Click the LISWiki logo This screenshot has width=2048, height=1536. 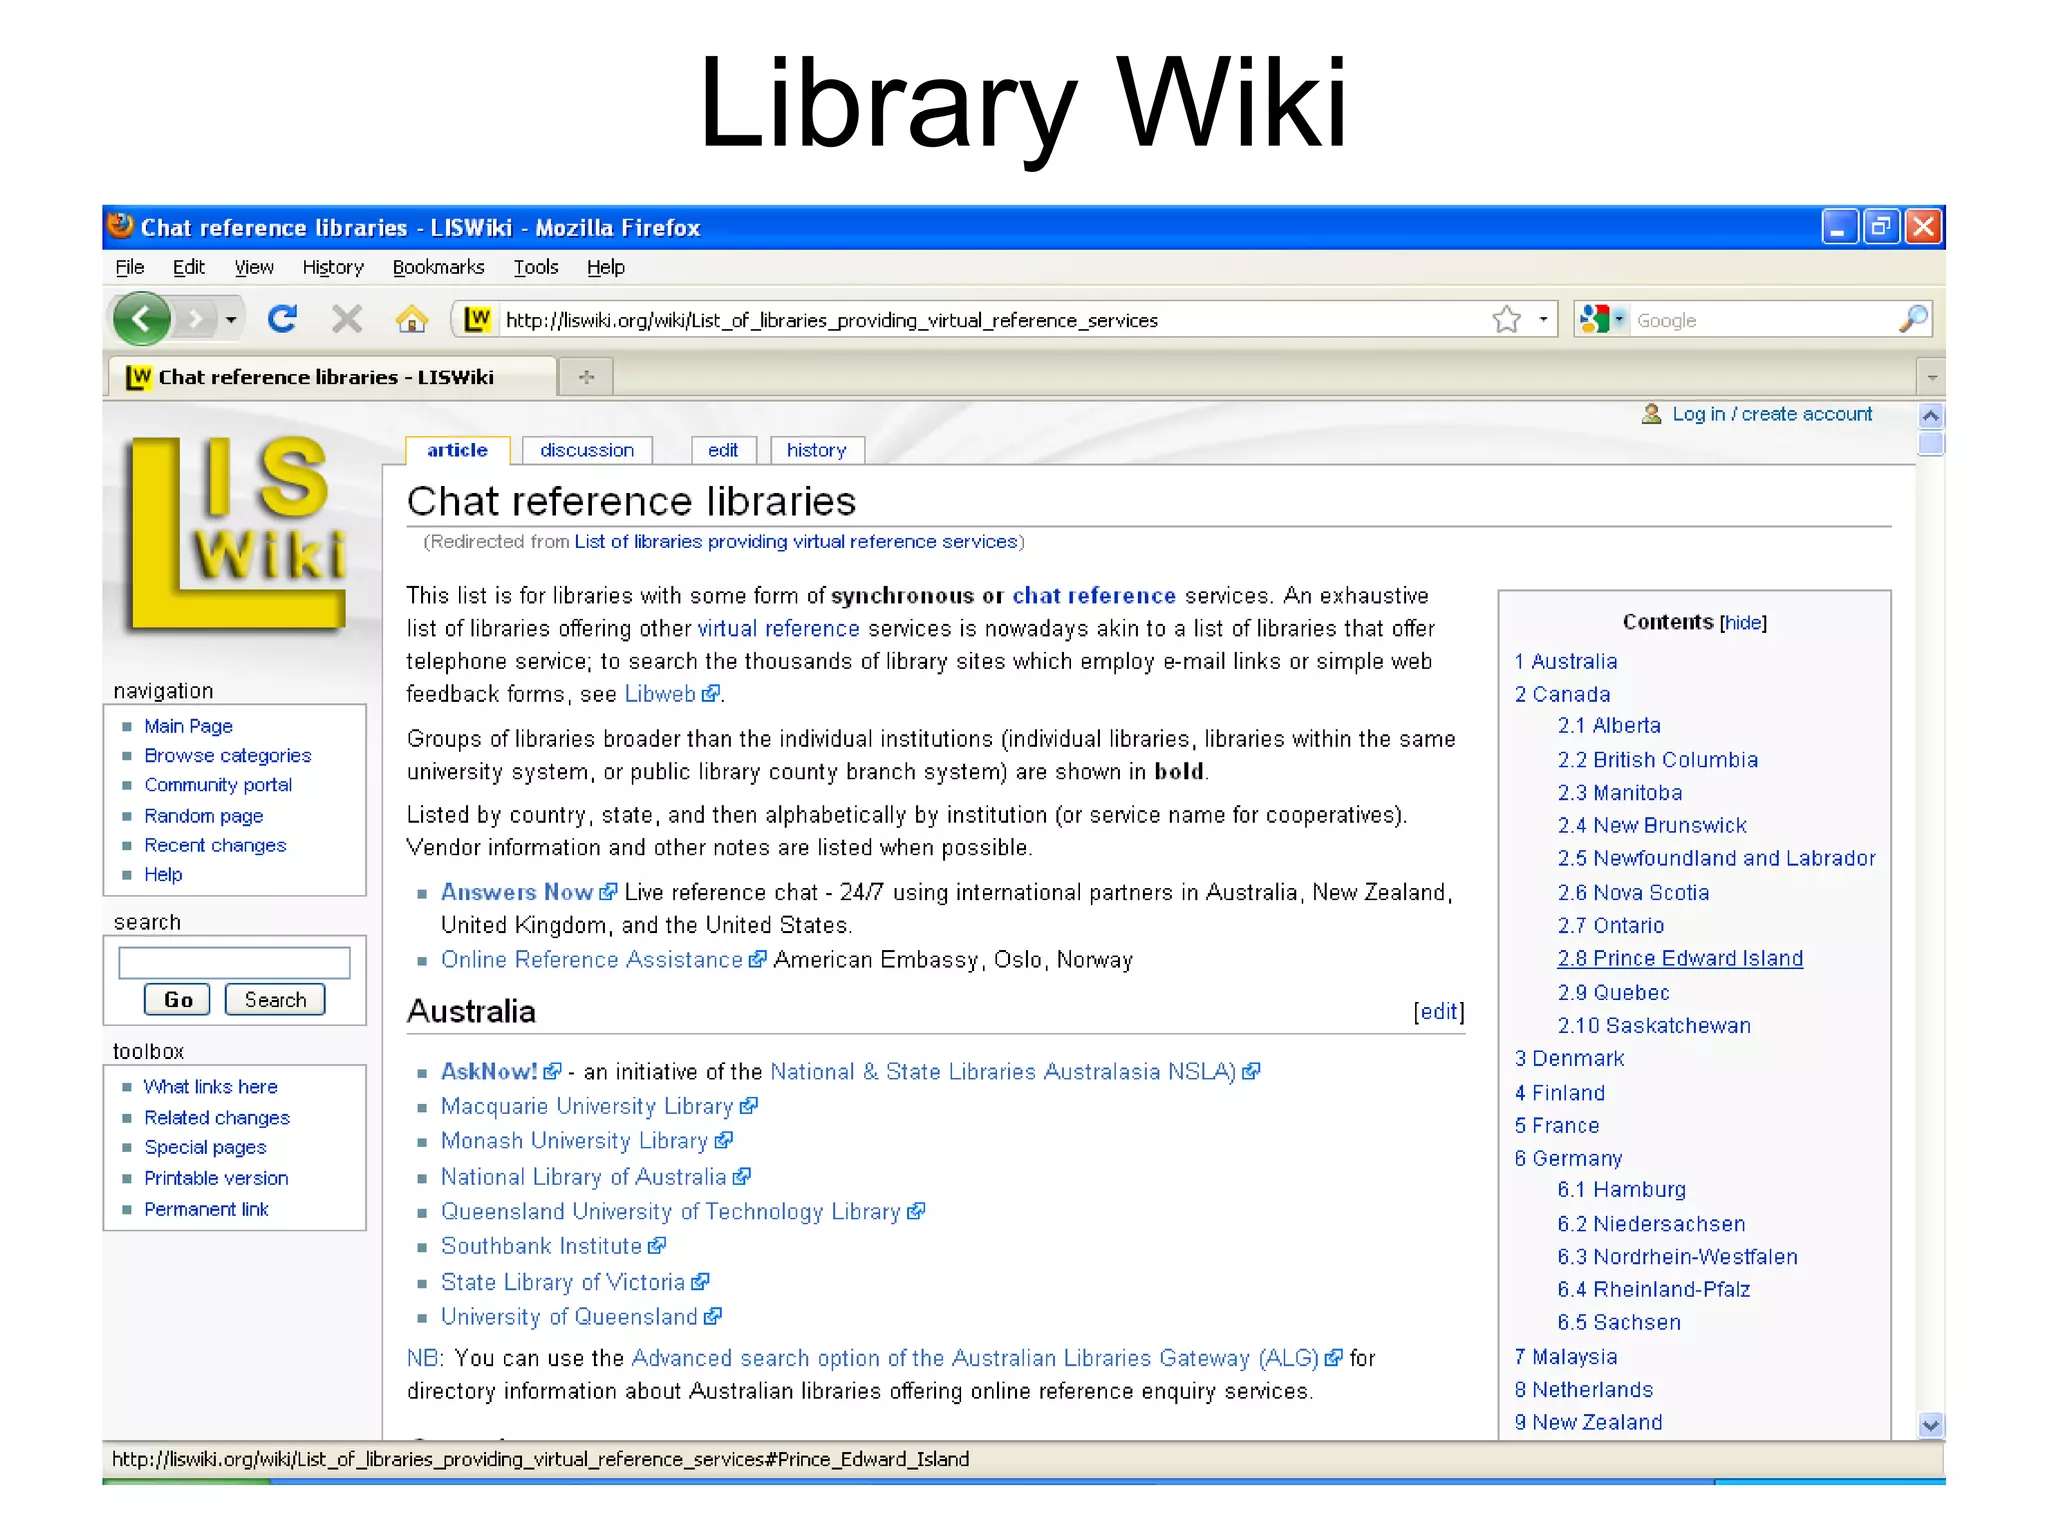[238, 534]
